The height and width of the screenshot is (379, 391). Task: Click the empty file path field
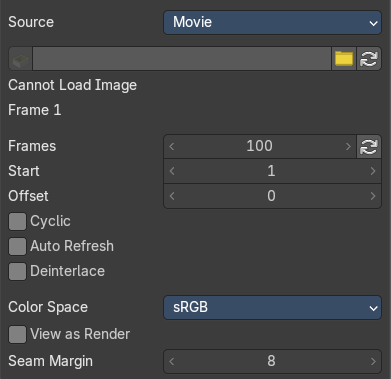point(182,59)
